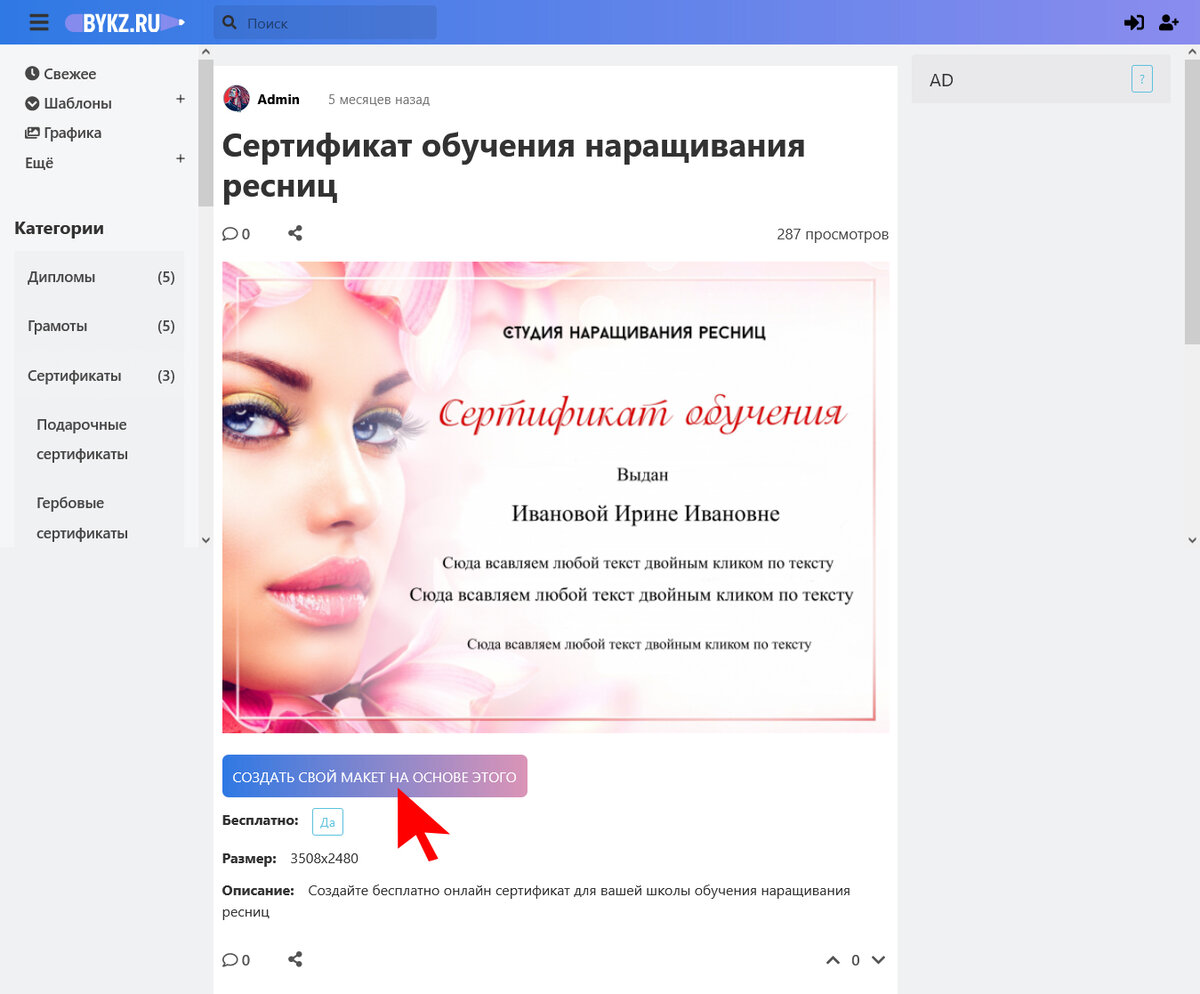Downvote the template with the down arrow
Image resolution: width=1200 pixels, height=994 pixels.
pyautogui.click(x=877, y=959)
